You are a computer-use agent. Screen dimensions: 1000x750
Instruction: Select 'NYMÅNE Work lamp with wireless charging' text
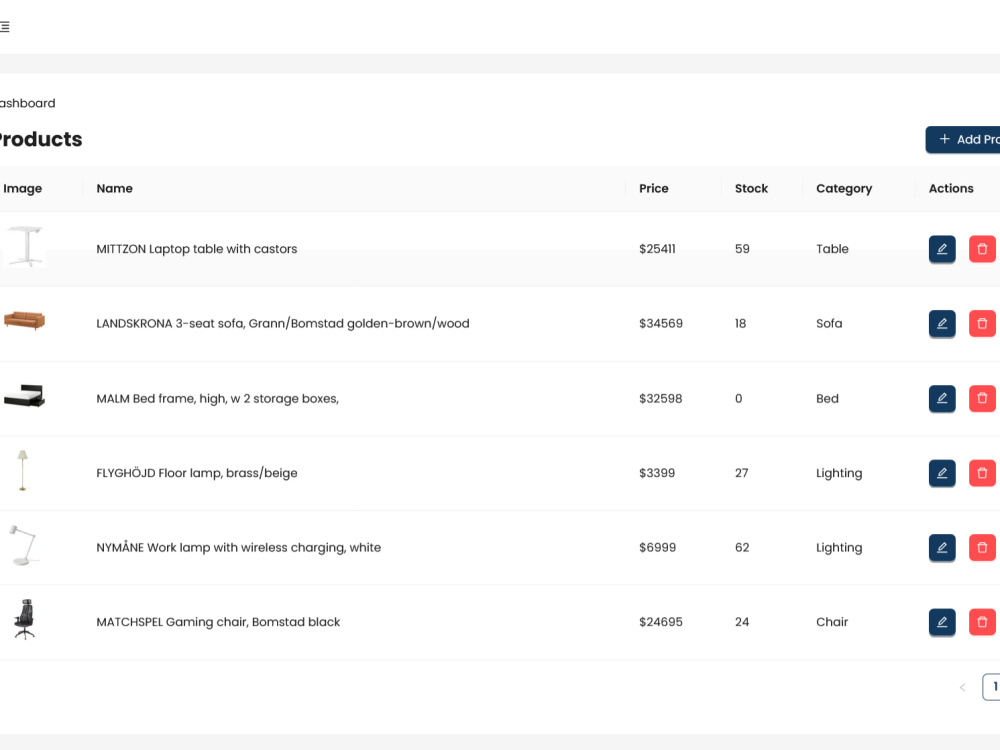pyautogui.click(x=239, y=548)
